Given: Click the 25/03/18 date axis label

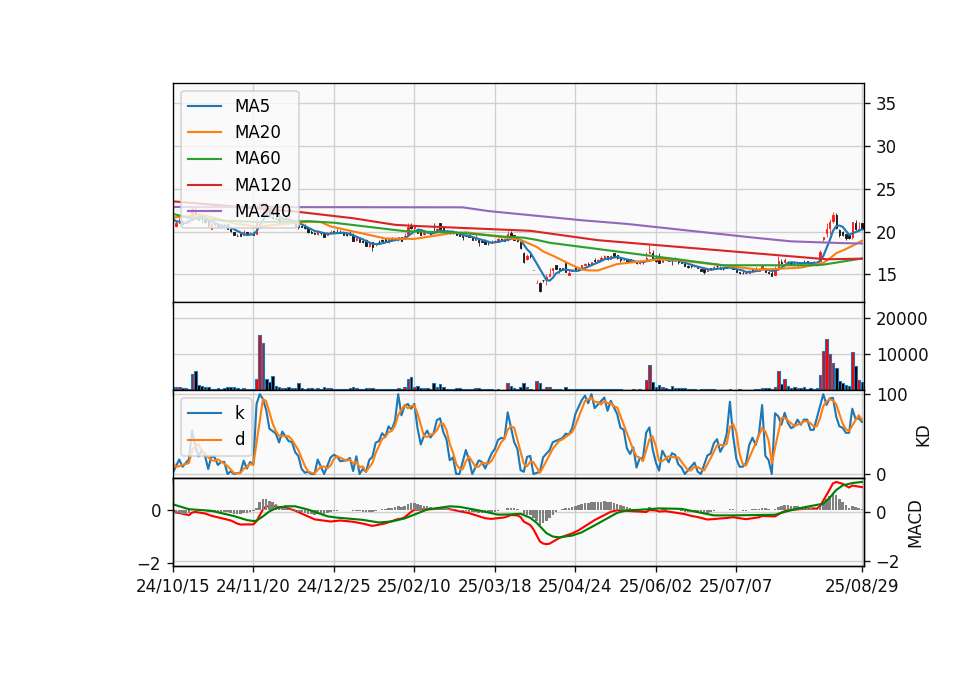Looking at the screenshot, I should pyautogui.click(x=495, y=586).
